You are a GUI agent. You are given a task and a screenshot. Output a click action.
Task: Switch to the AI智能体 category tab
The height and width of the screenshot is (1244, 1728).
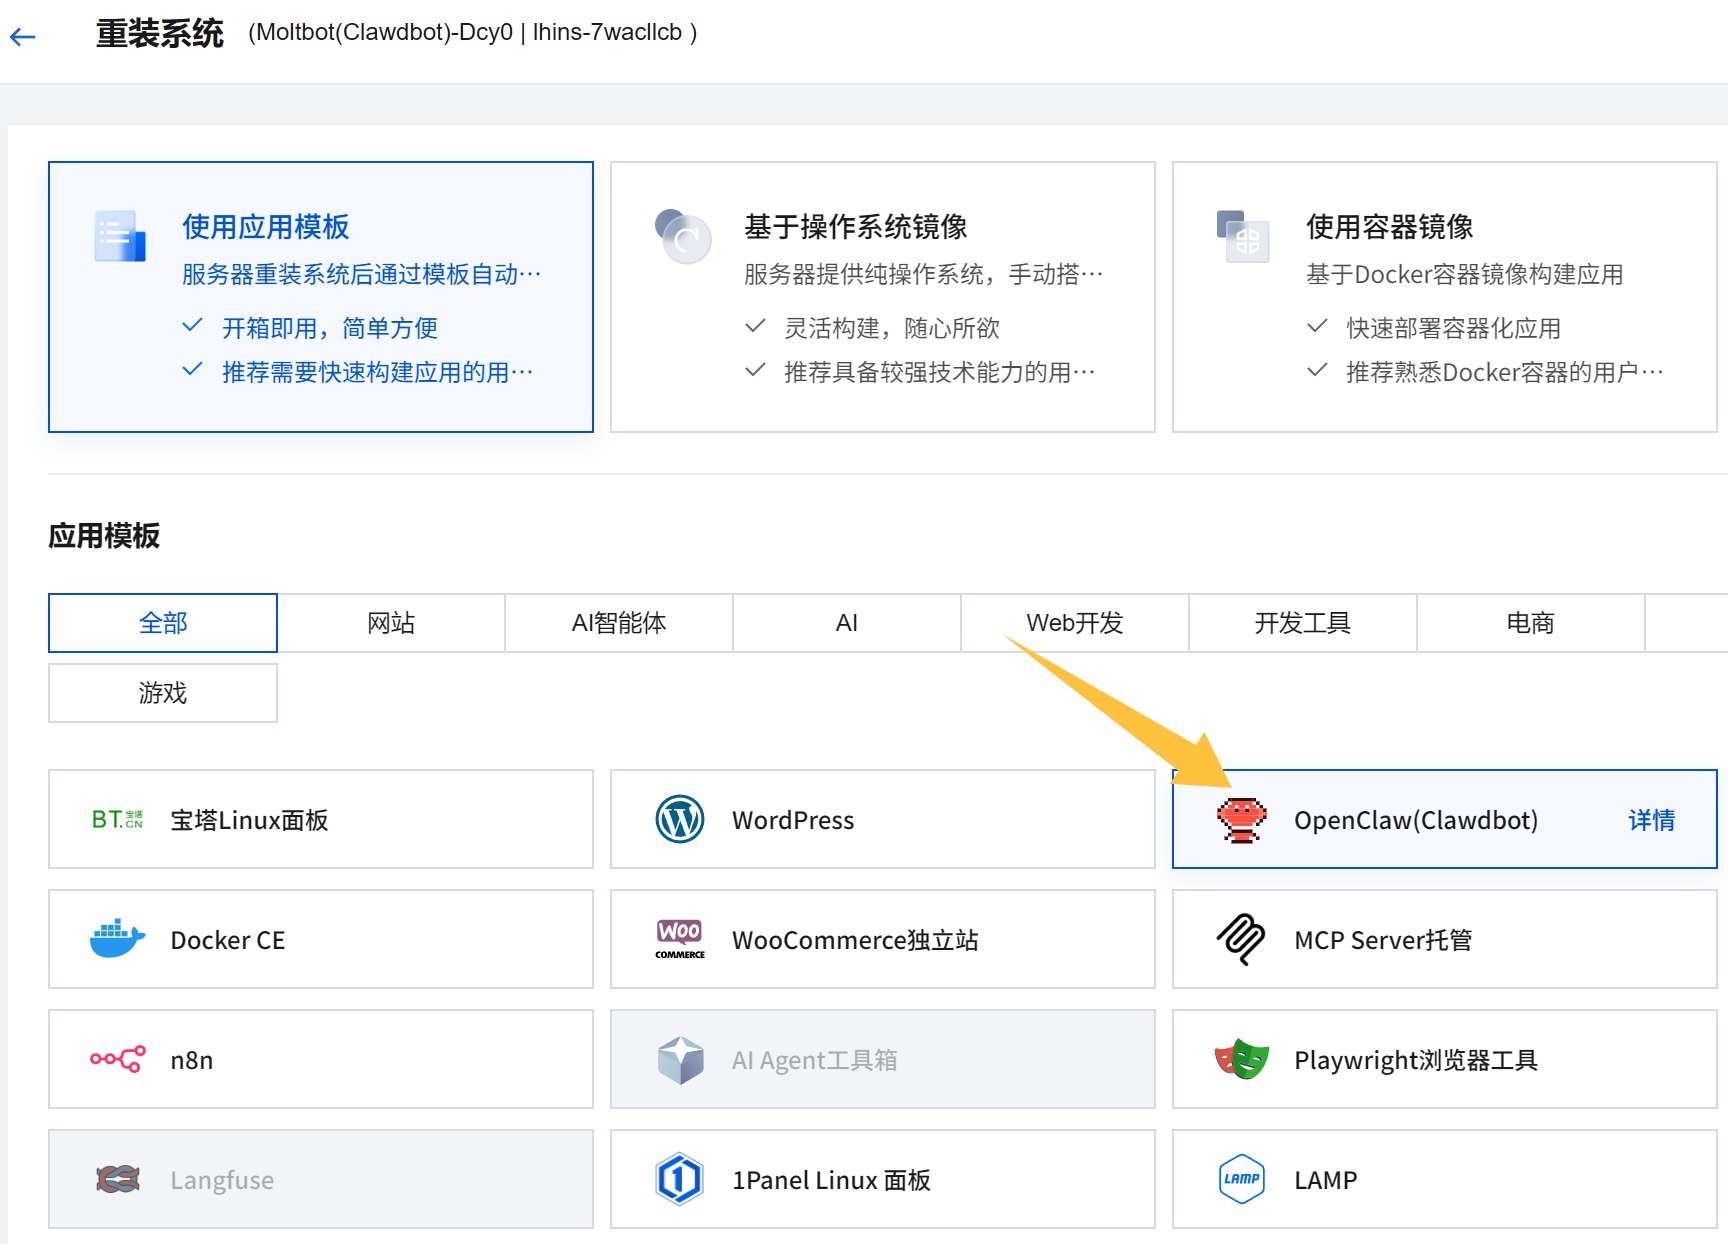(x=619, y=623)
